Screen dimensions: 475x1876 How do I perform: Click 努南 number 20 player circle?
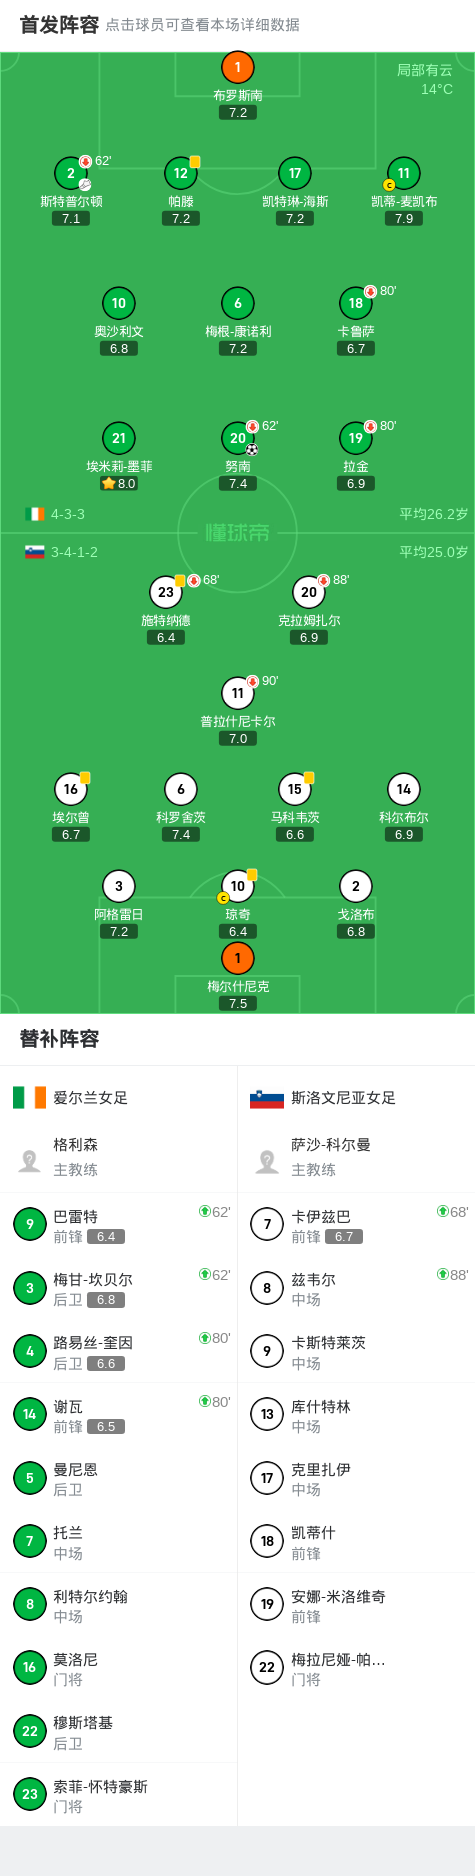pos(238,438)
